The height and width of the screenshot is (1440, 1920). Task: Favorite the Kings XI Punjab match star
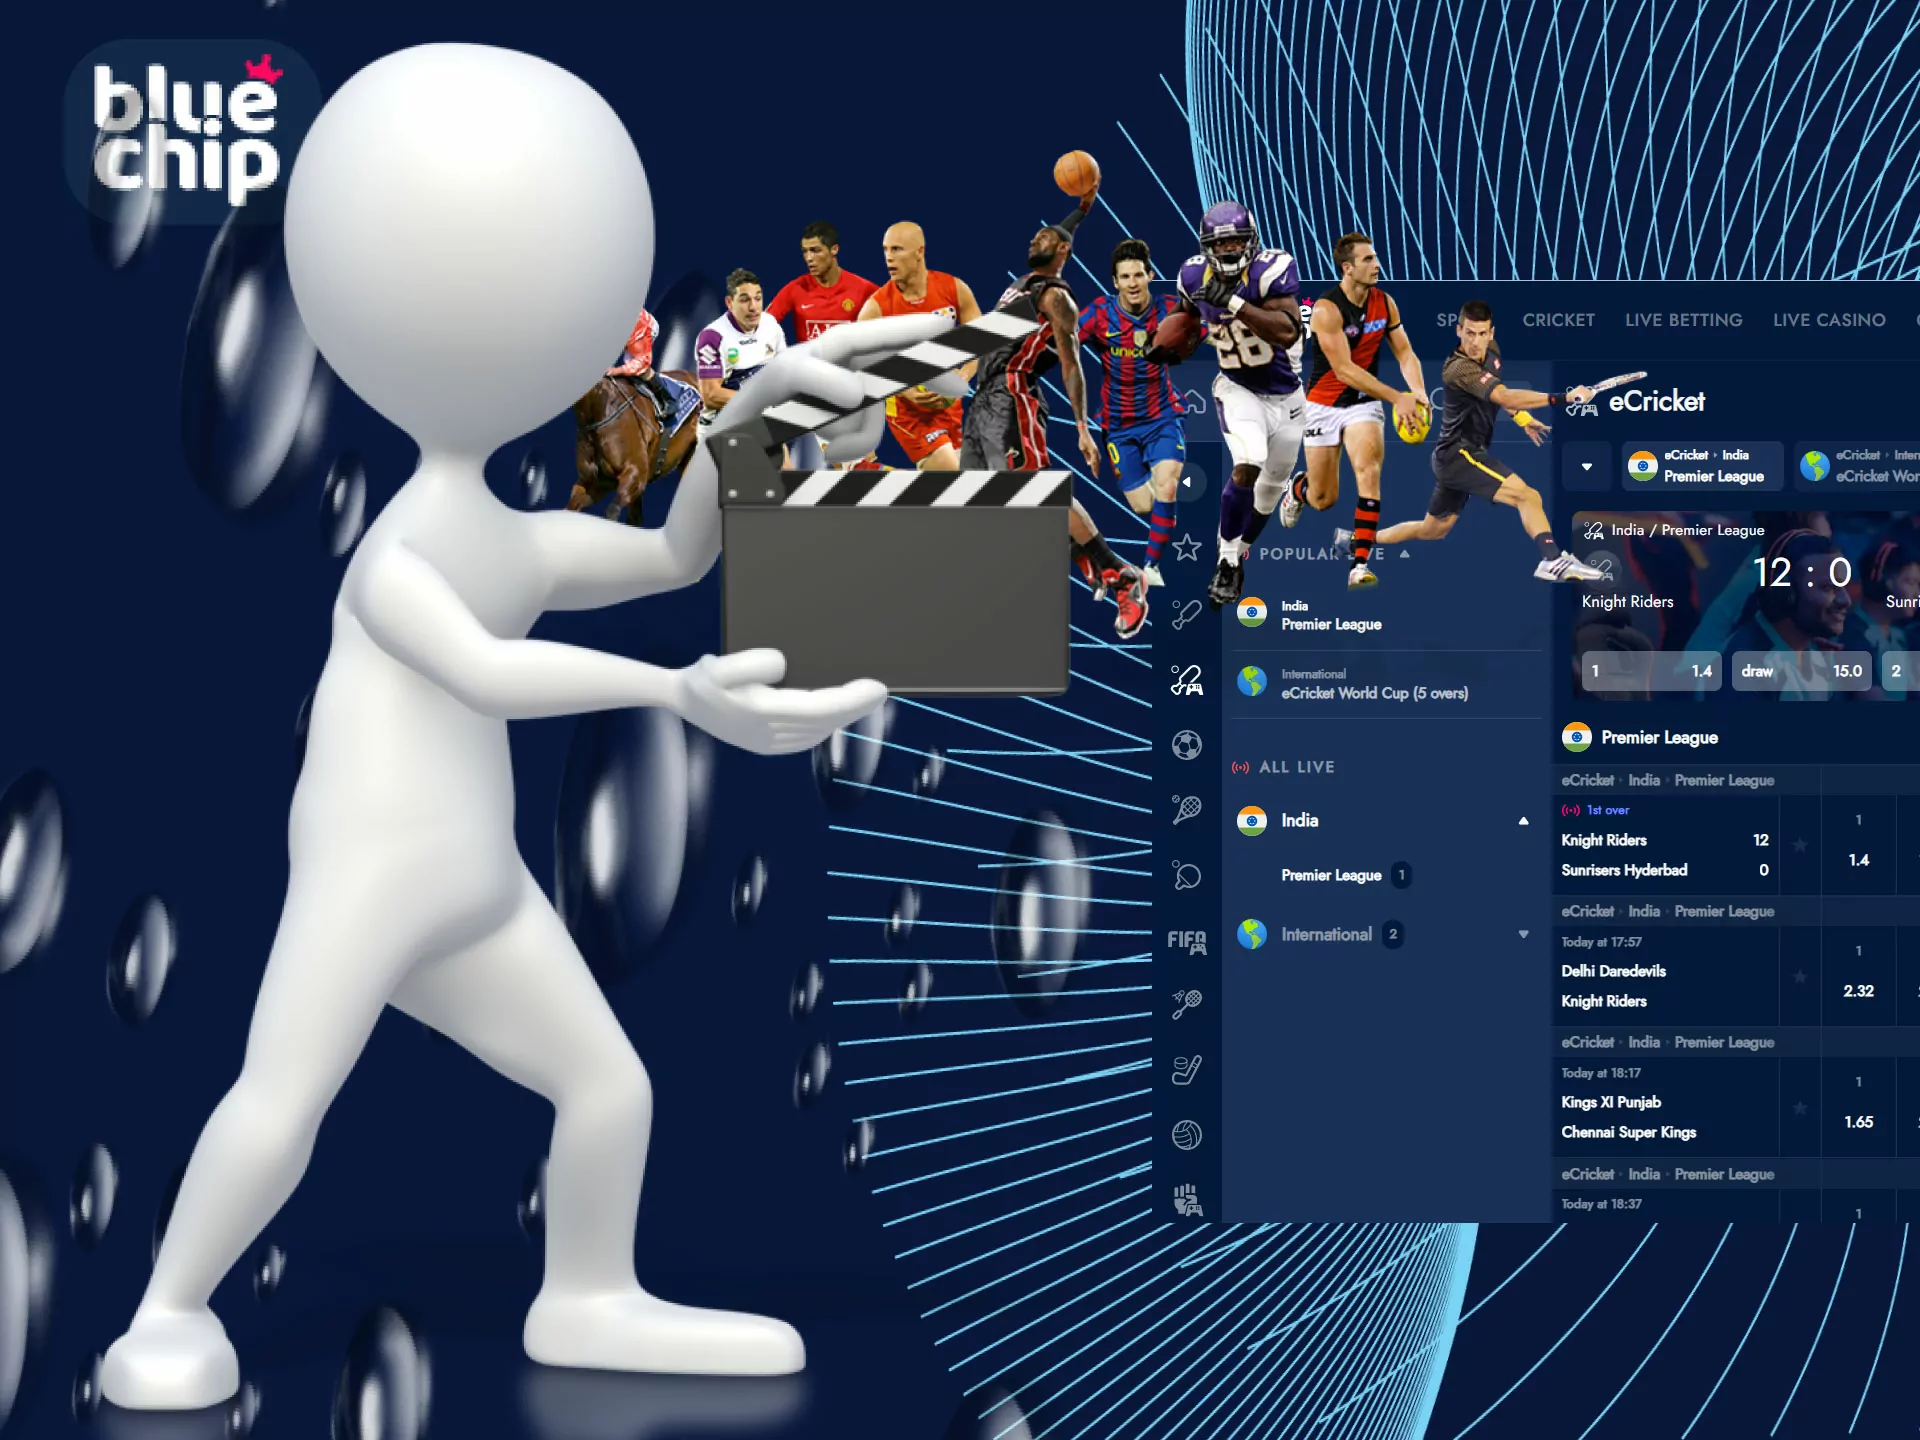(1800, 1108)
